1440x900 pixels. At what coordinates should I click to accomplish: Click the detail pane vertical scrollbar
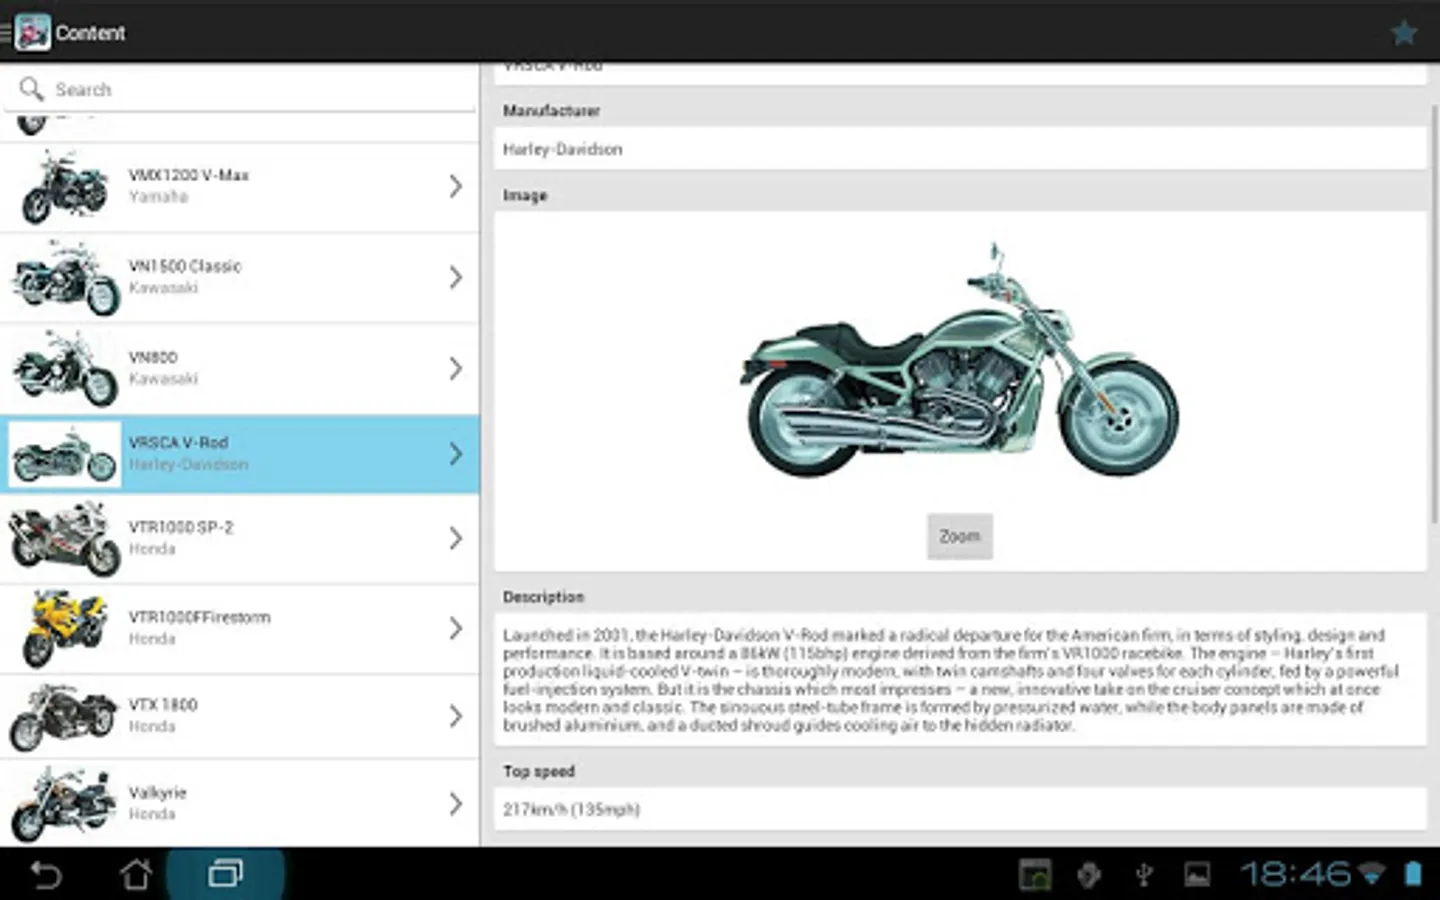pyautogui.click(x=1435, y=315)
